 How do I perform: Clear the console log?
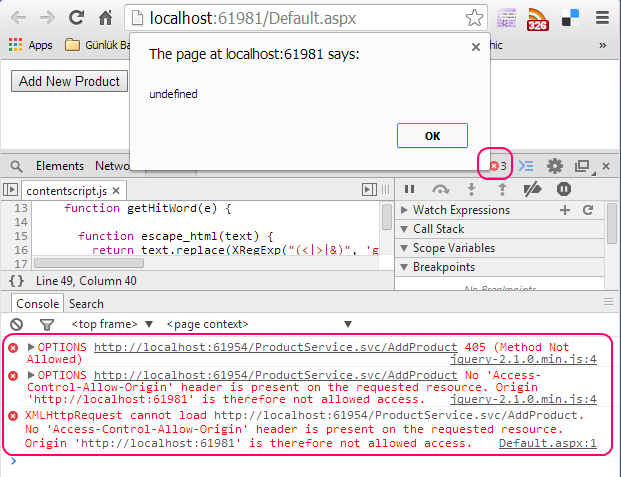point(16,324)
